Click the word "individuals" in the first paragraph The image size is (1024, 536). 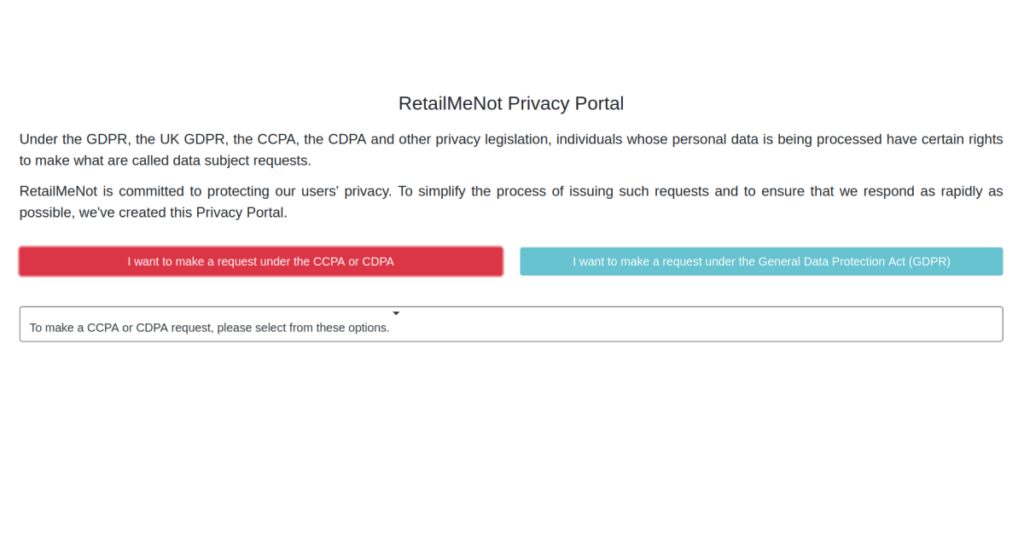point(589,139)
